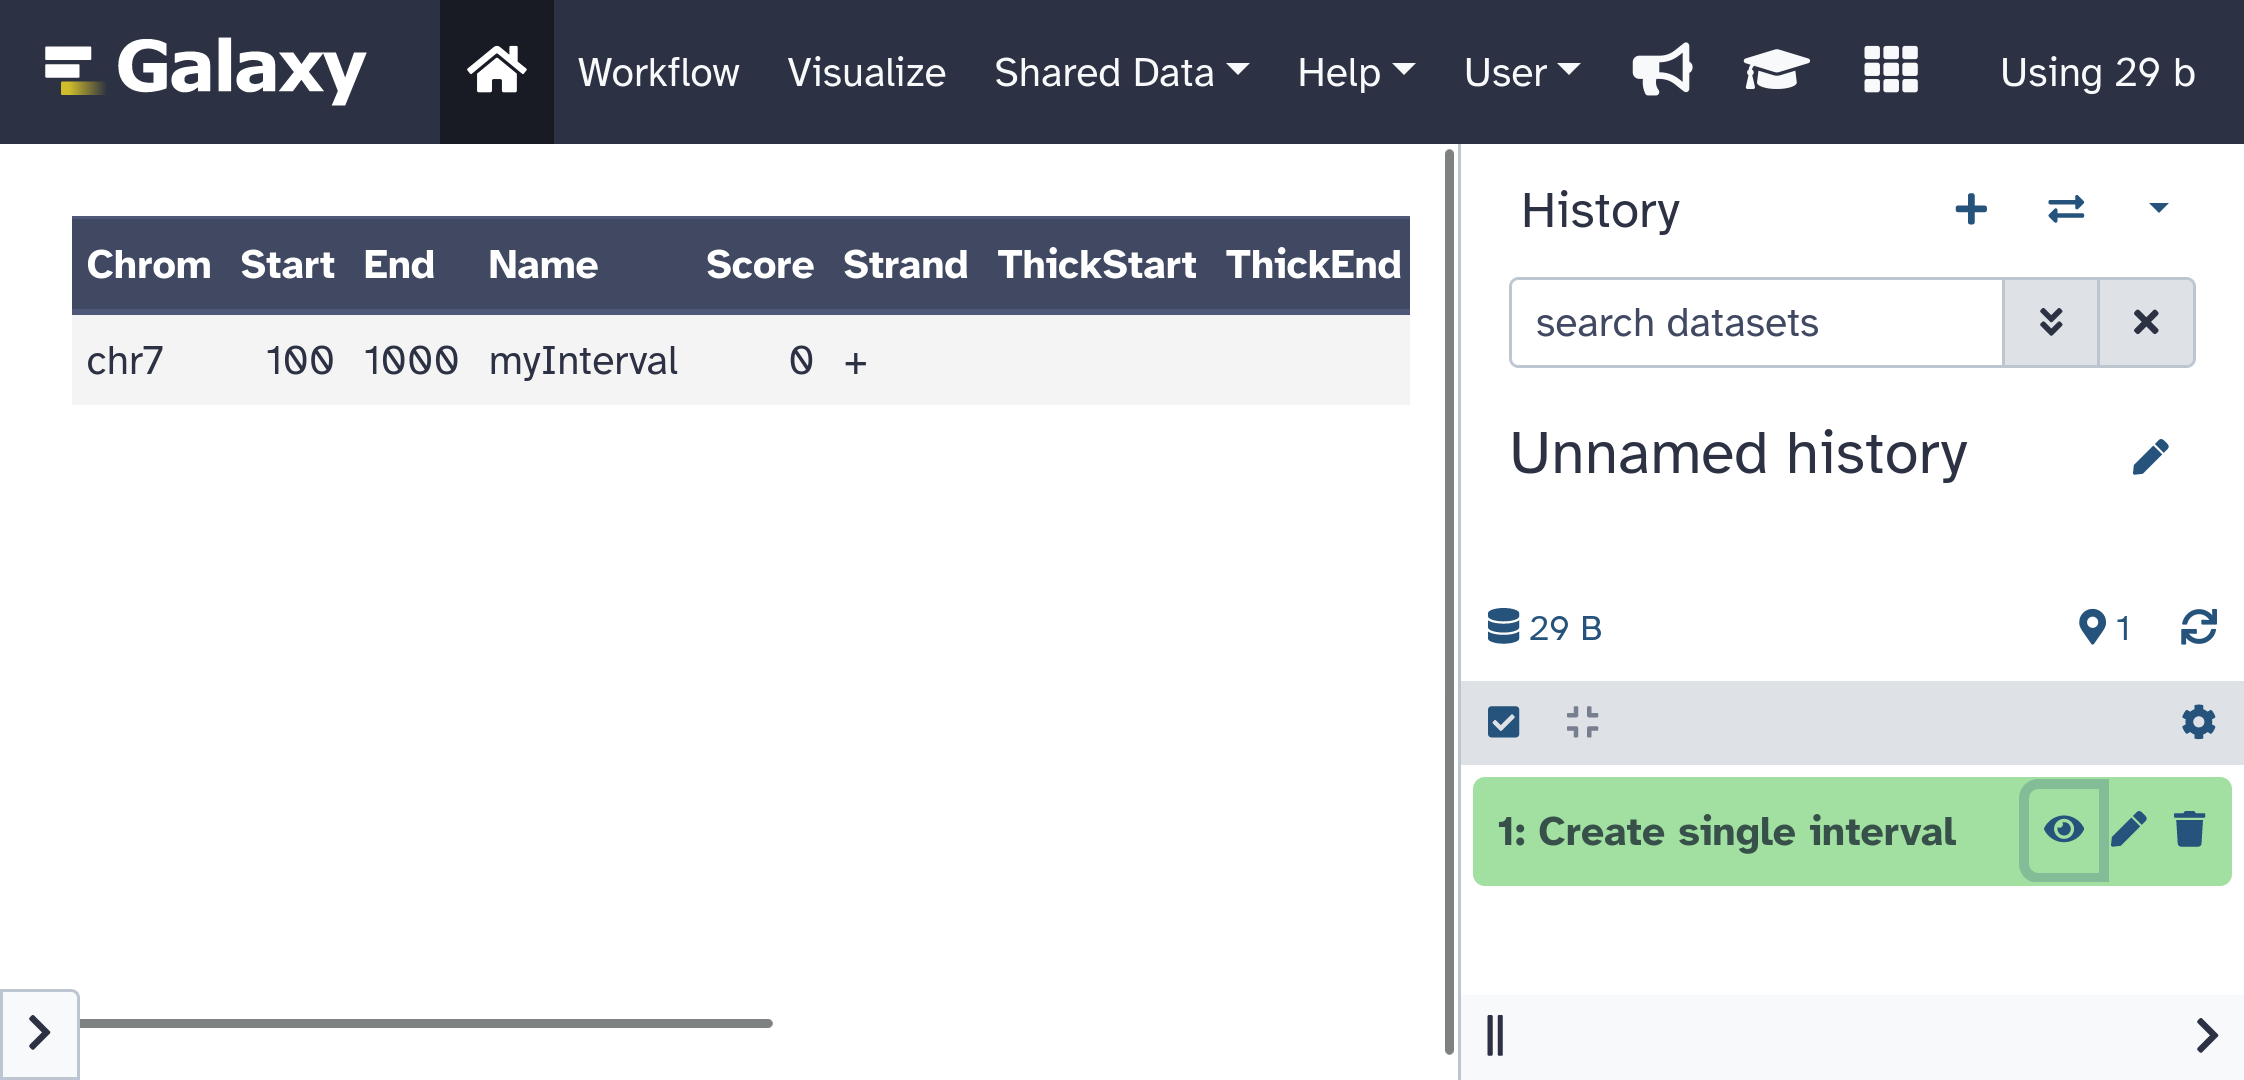Open the megaphone notifications icon
Viewport: 2244px width, 1080px height.
pyautogui.click(x=1661, y=70)
